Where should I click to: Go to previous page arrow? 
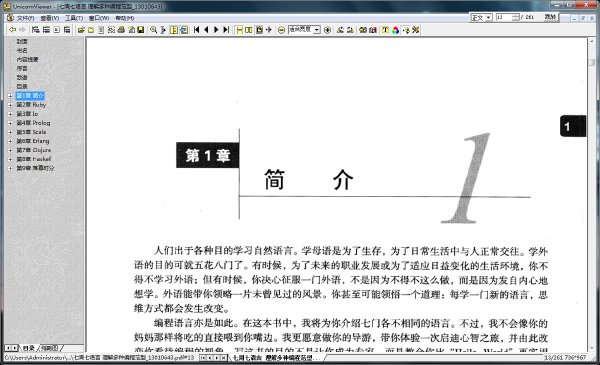207,29
